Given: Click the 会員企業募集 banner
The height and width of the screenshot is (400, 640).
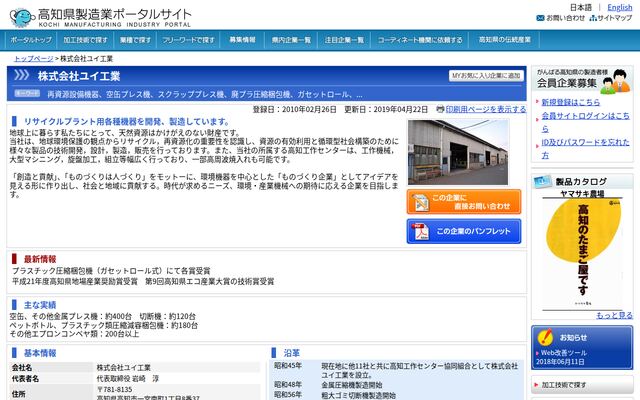Looking at the screenshot, I should tap(582, 79).
